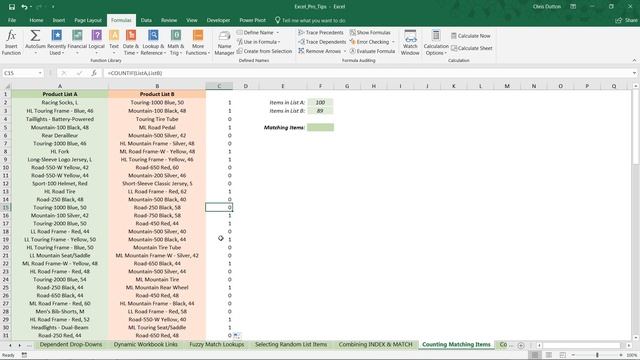Select cell 'Racing Socks, L'
The height and width of the screenshot is (360, 640).
(60, 102)
